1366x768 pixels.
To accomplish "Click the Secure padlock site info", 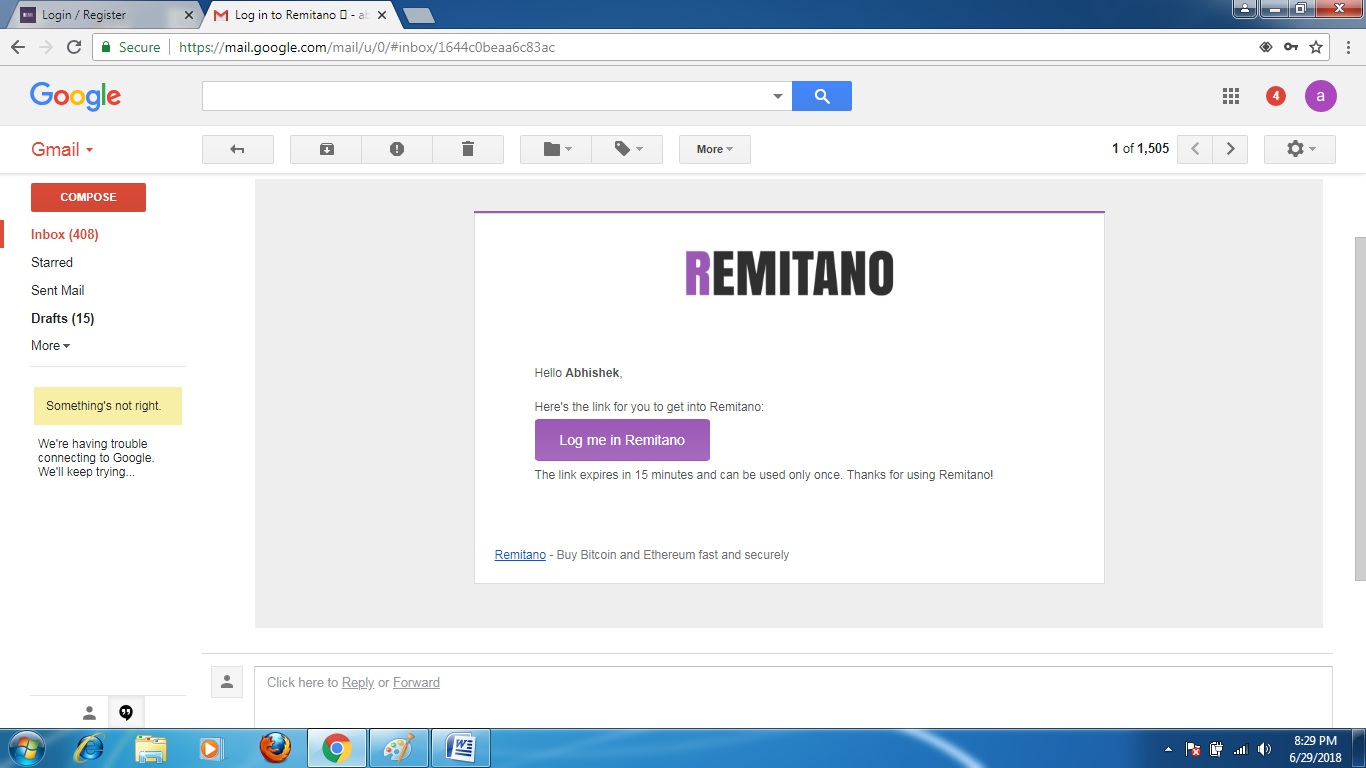I will [131, 47].
